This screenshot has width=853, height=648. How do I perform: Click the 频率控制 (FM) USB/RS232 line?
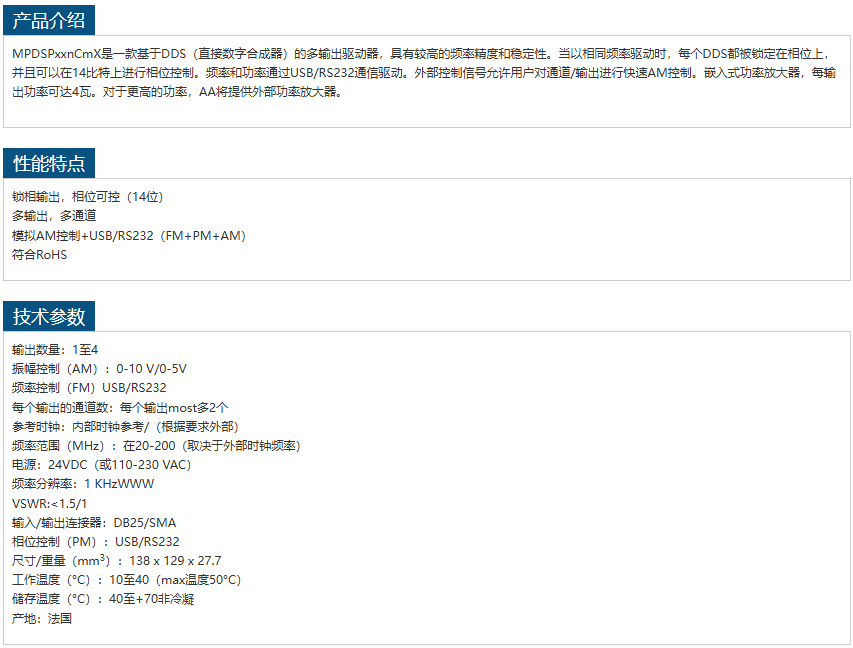coord(89,388)
